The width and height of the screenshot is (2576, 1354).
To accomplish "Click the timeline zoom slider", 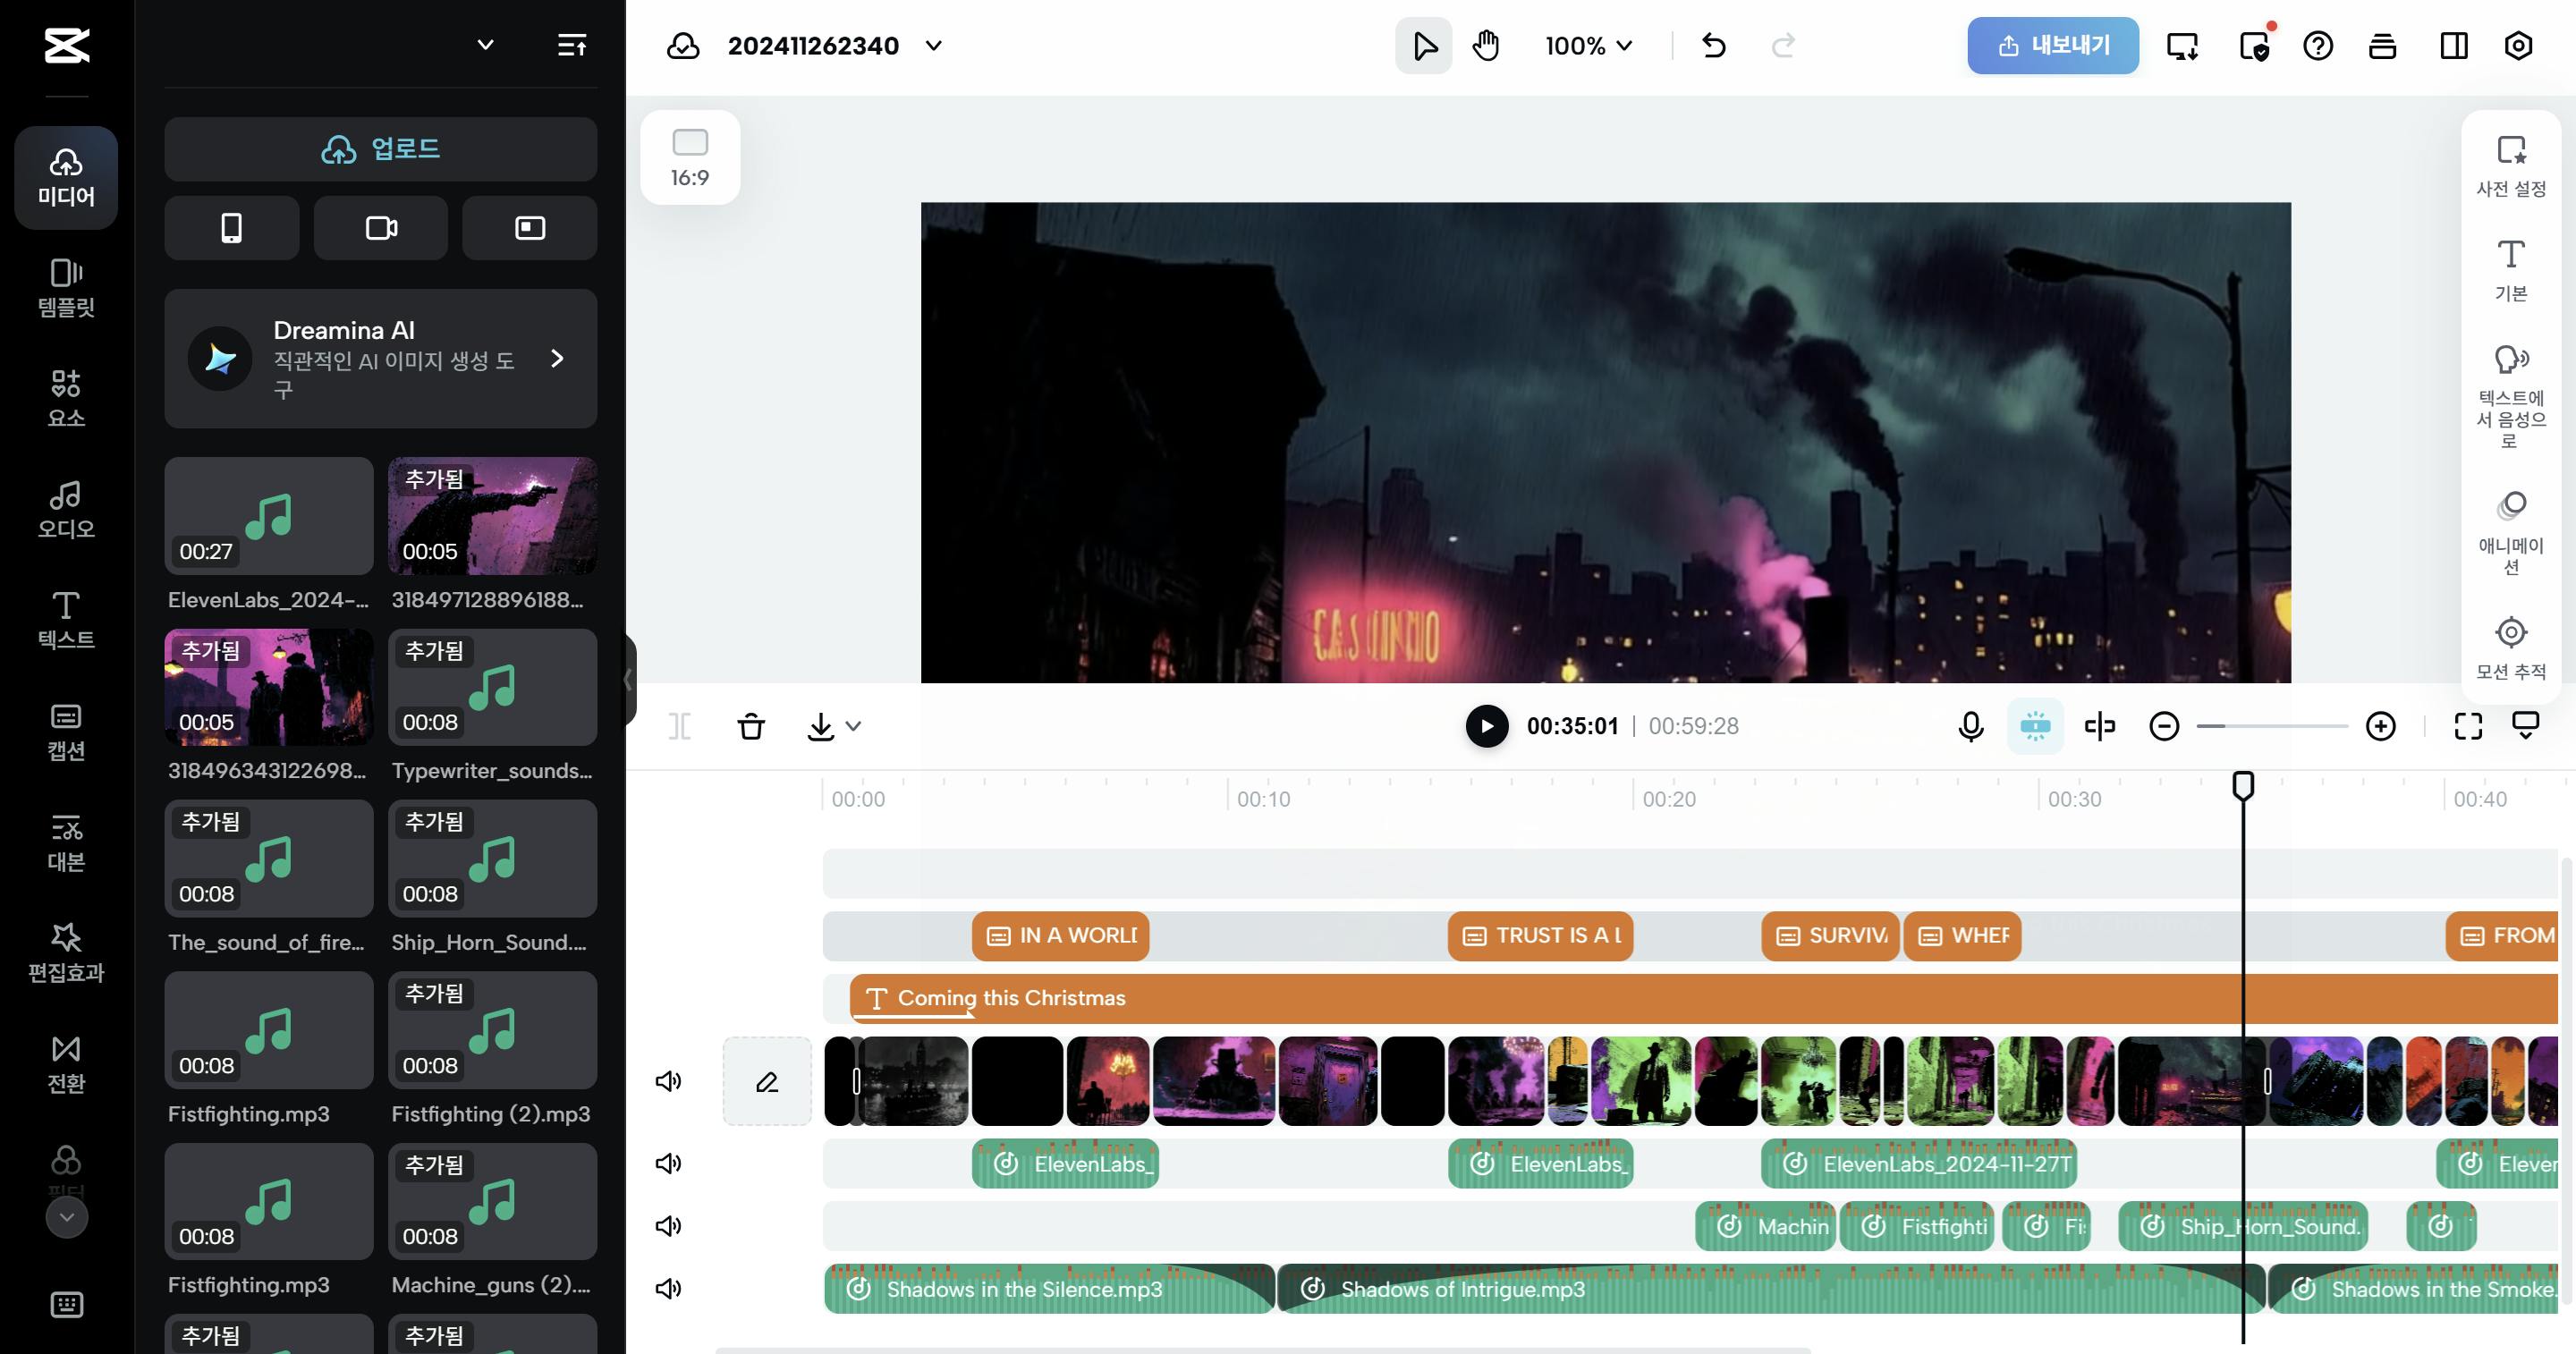I will click(x=2272, y=726).
